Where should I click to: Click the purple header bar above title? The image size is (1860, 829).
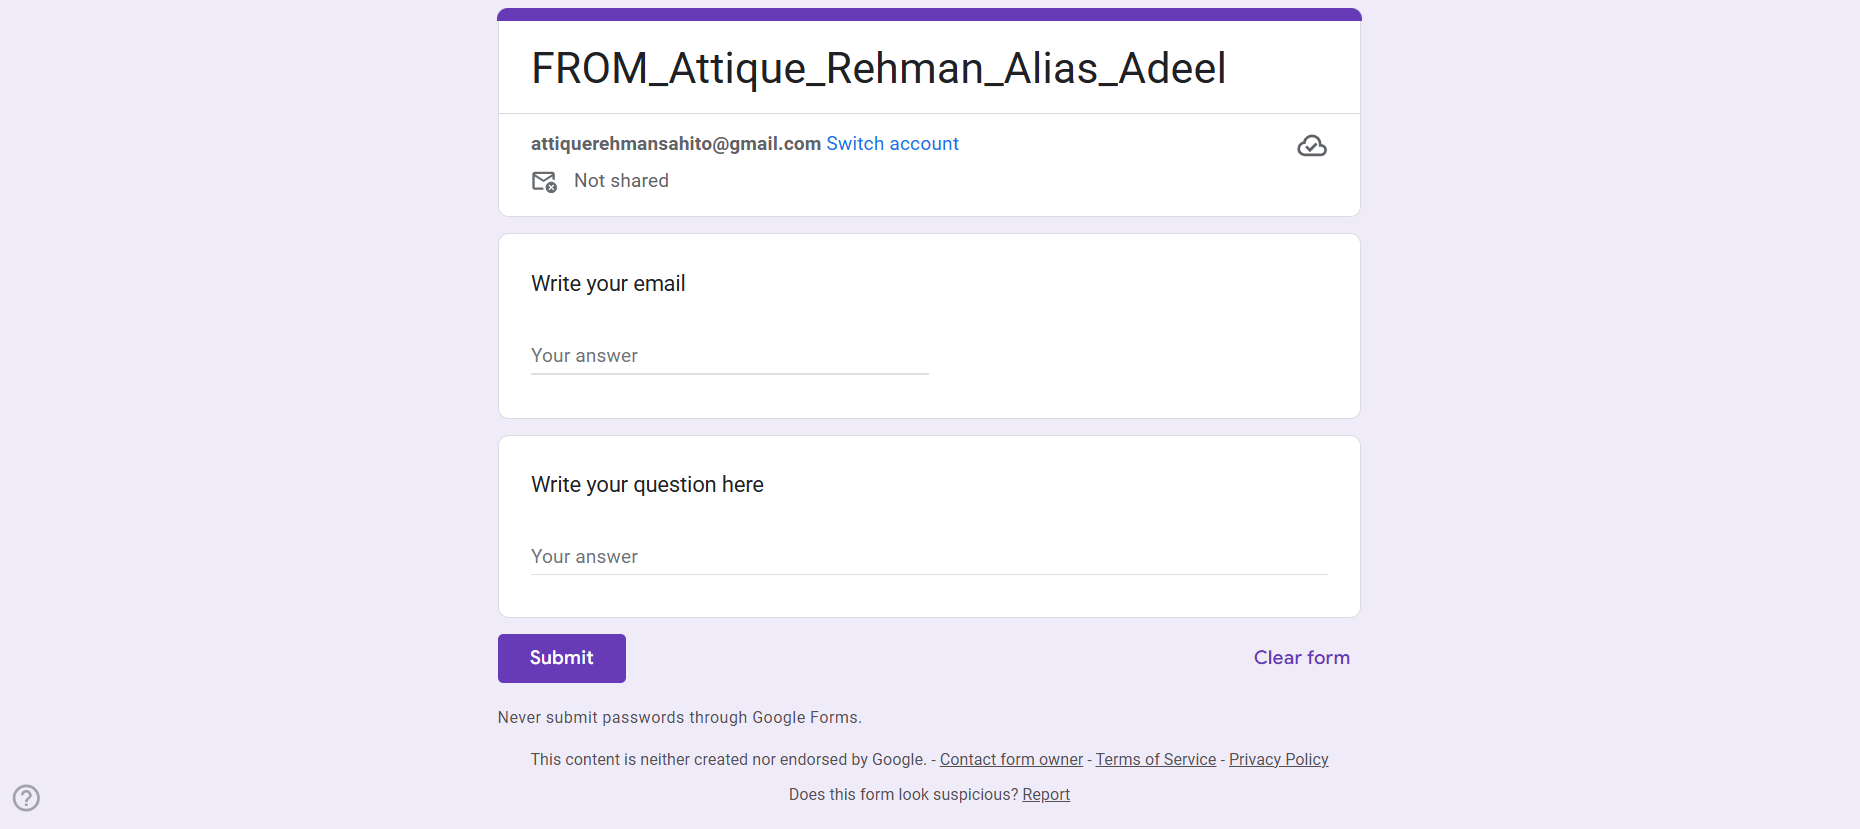pyautogui.click(x=929, y=14)
